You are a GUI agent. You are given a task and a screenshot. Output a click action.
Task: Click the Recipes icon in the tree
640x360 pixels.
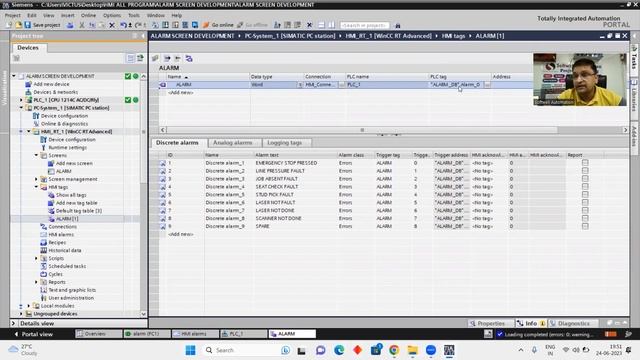tap(43, 242)
